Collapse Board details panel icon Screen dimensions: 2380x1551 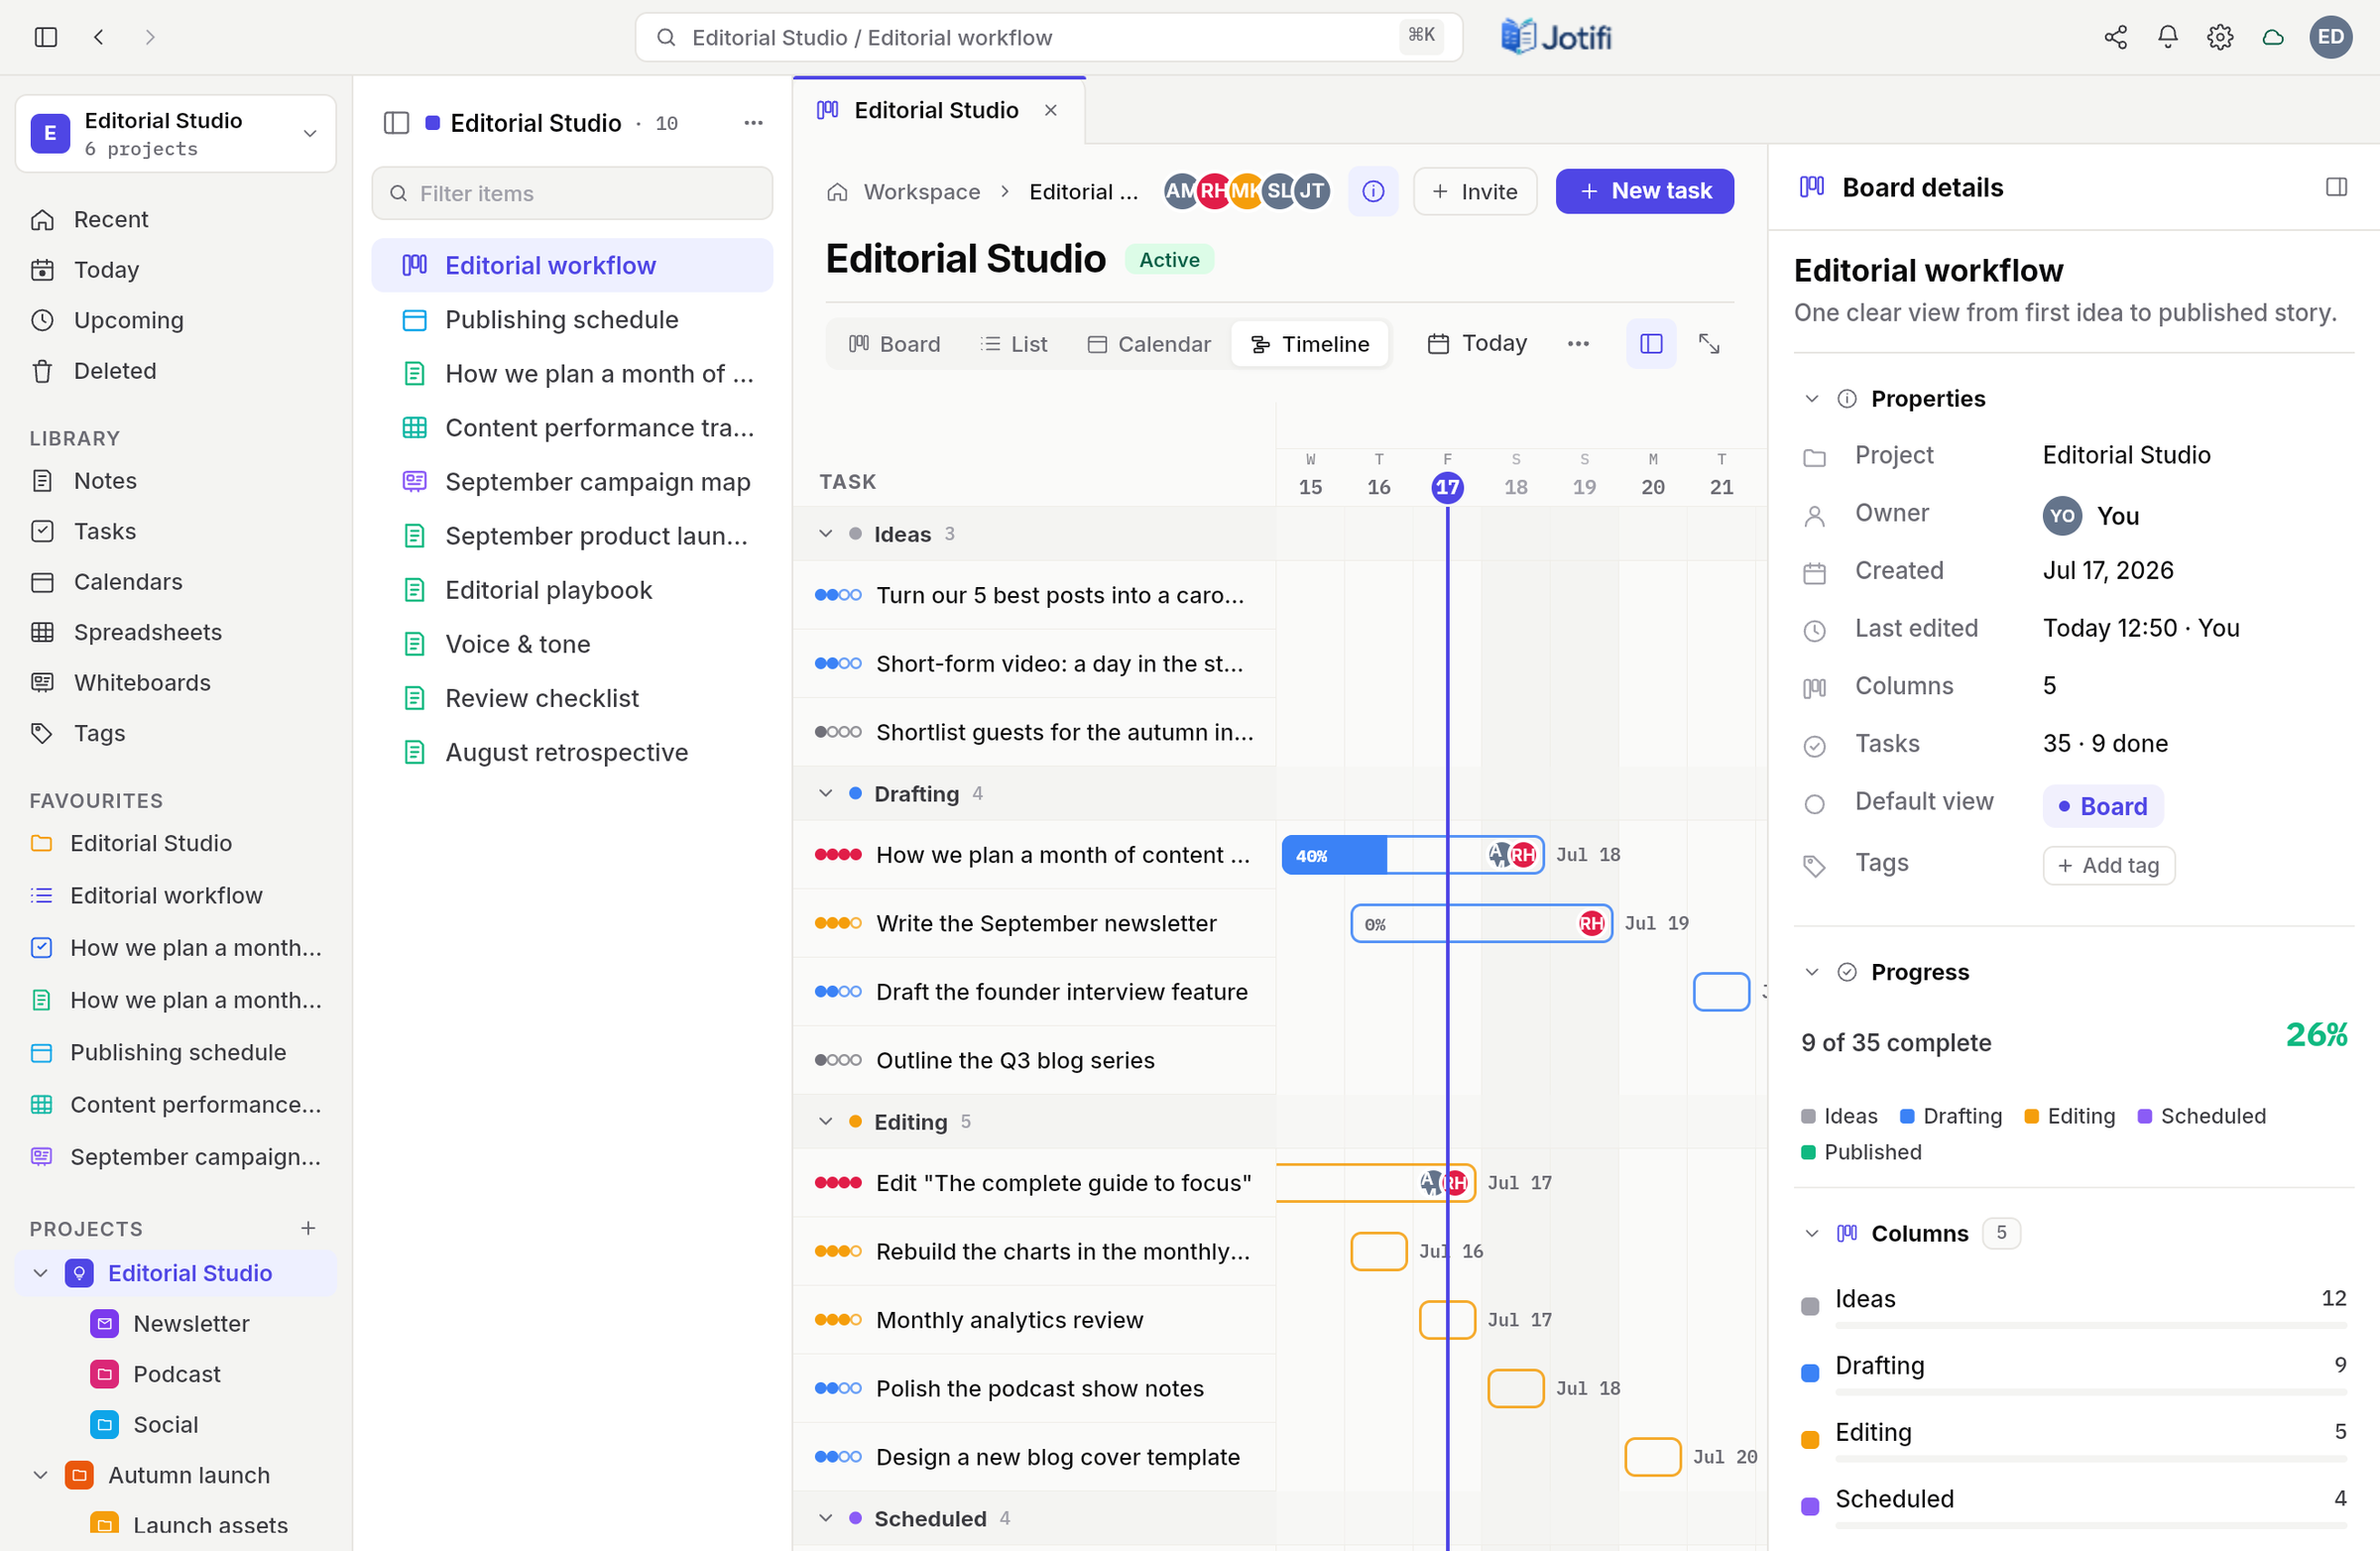point(2336,187)
